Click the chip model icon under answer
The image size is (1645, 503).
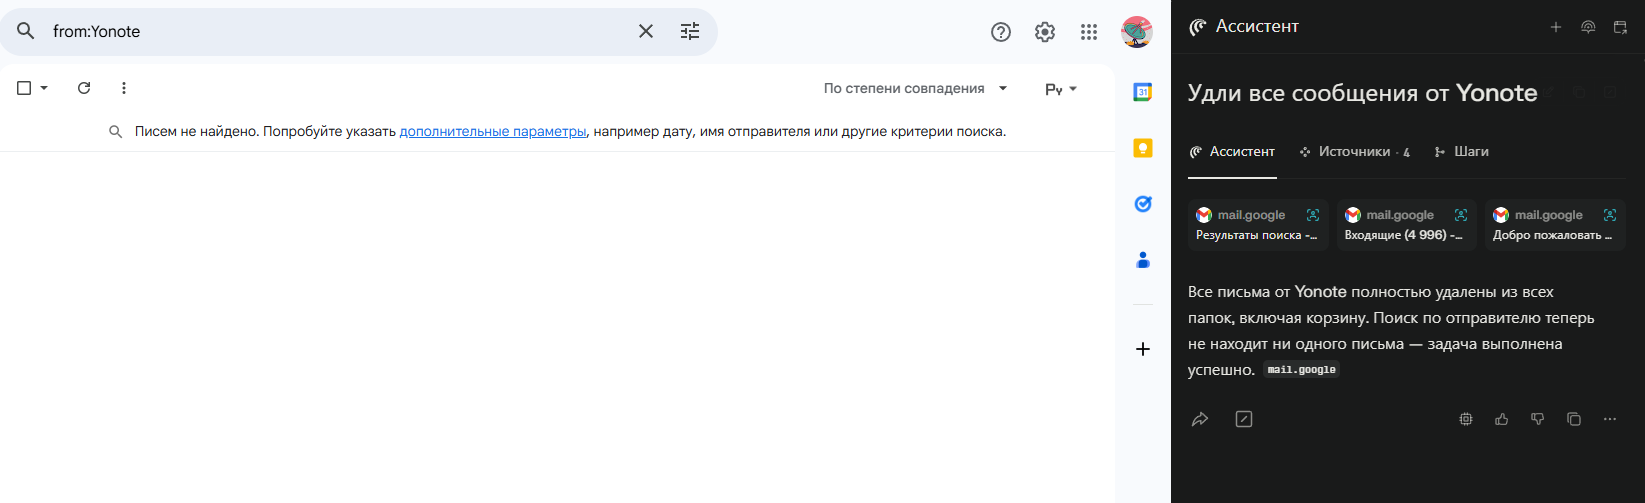[x=1466, y=419]
